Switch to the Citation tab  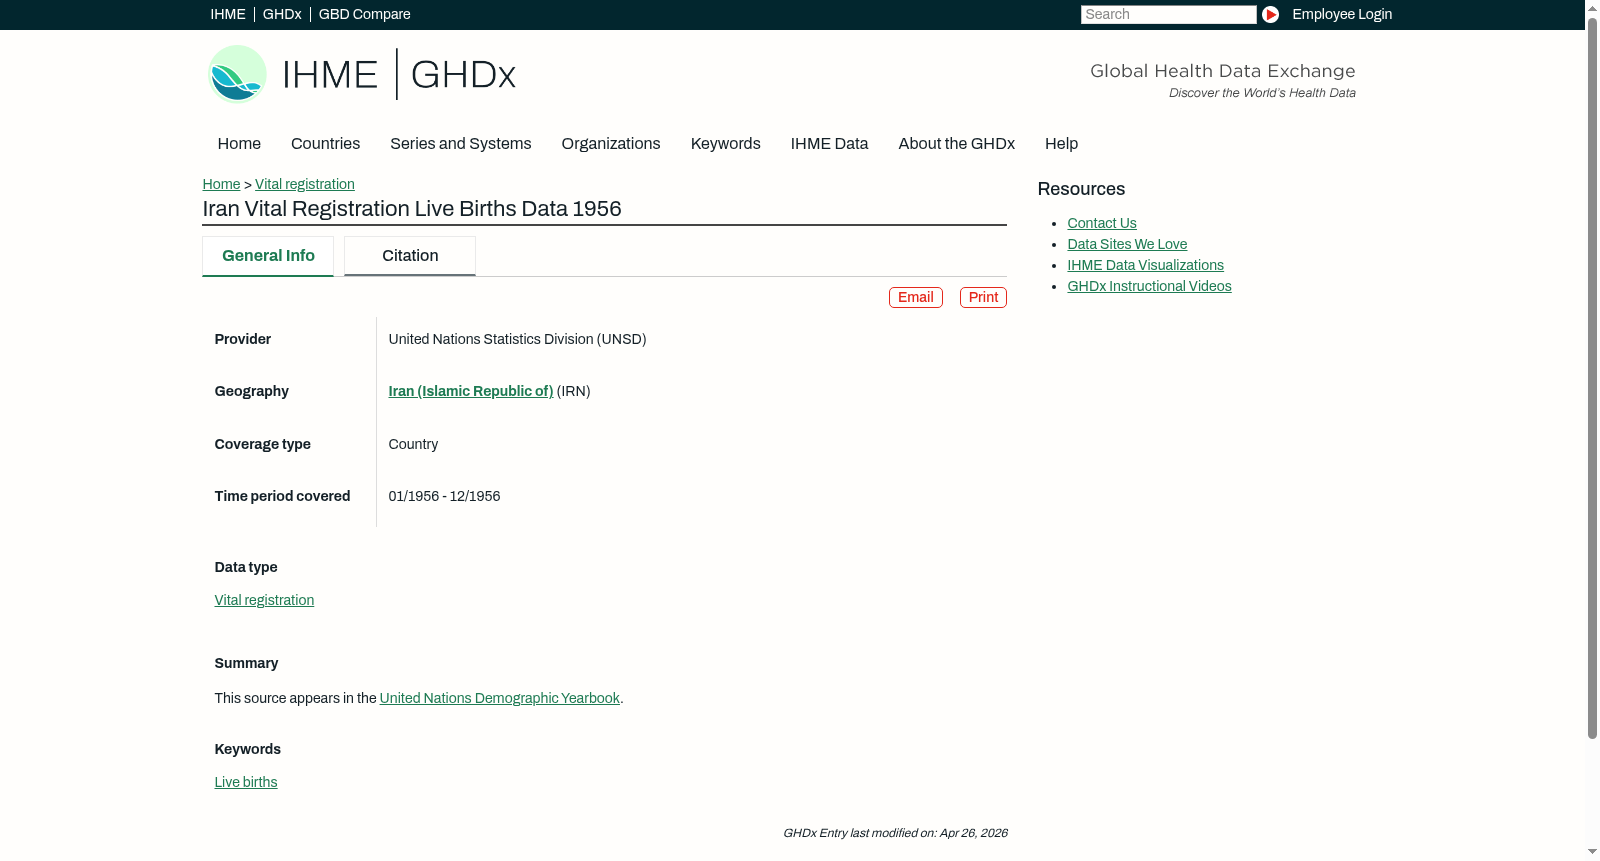[x=410, y=256]
